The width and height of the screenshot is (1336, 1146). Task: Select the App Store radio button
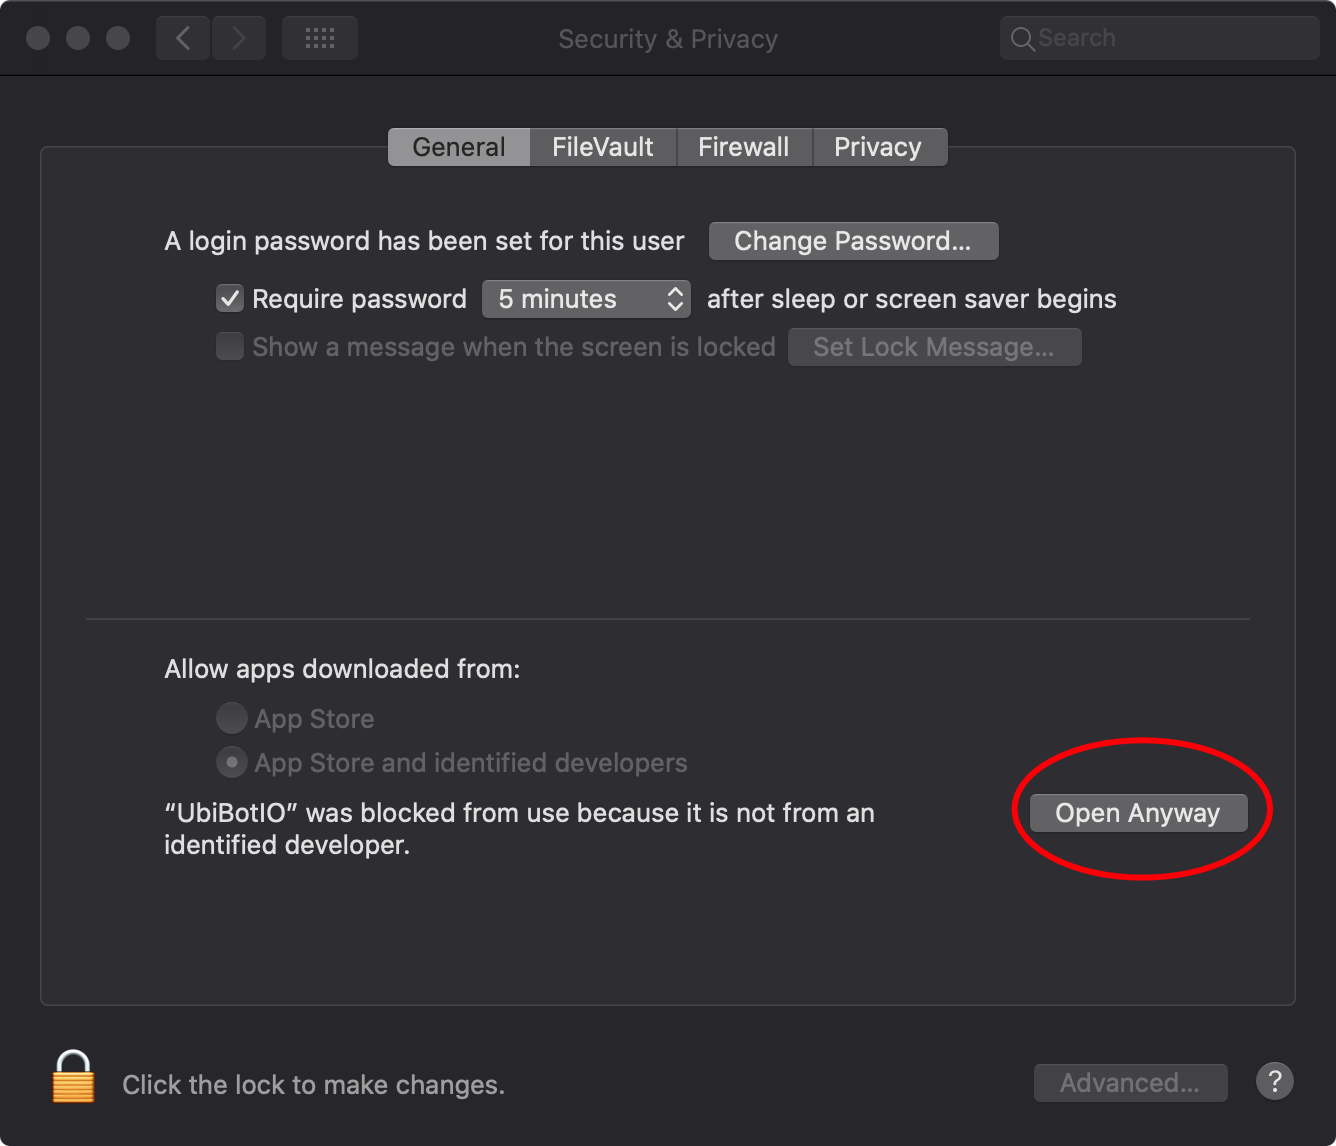[x=231, y=718]
